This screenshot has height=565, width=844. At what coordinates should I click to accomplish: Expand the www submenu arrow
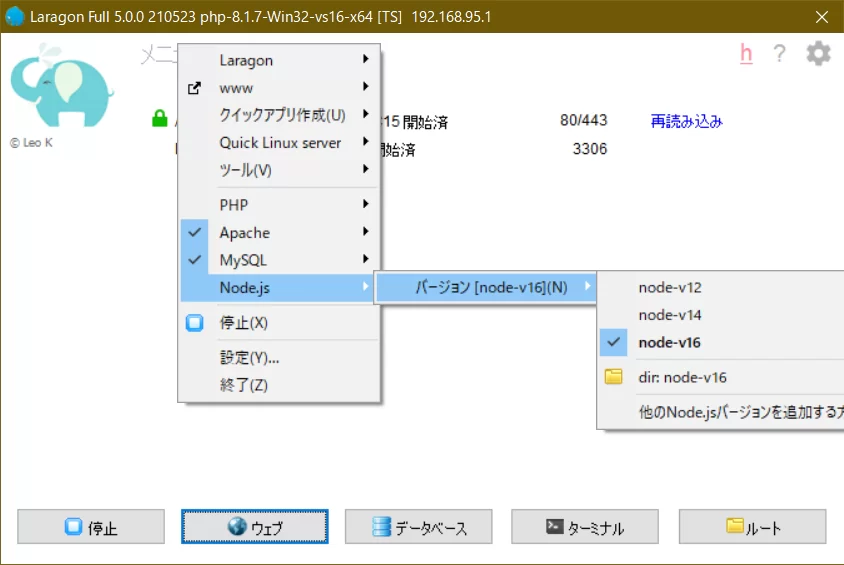tap(366, 86)
